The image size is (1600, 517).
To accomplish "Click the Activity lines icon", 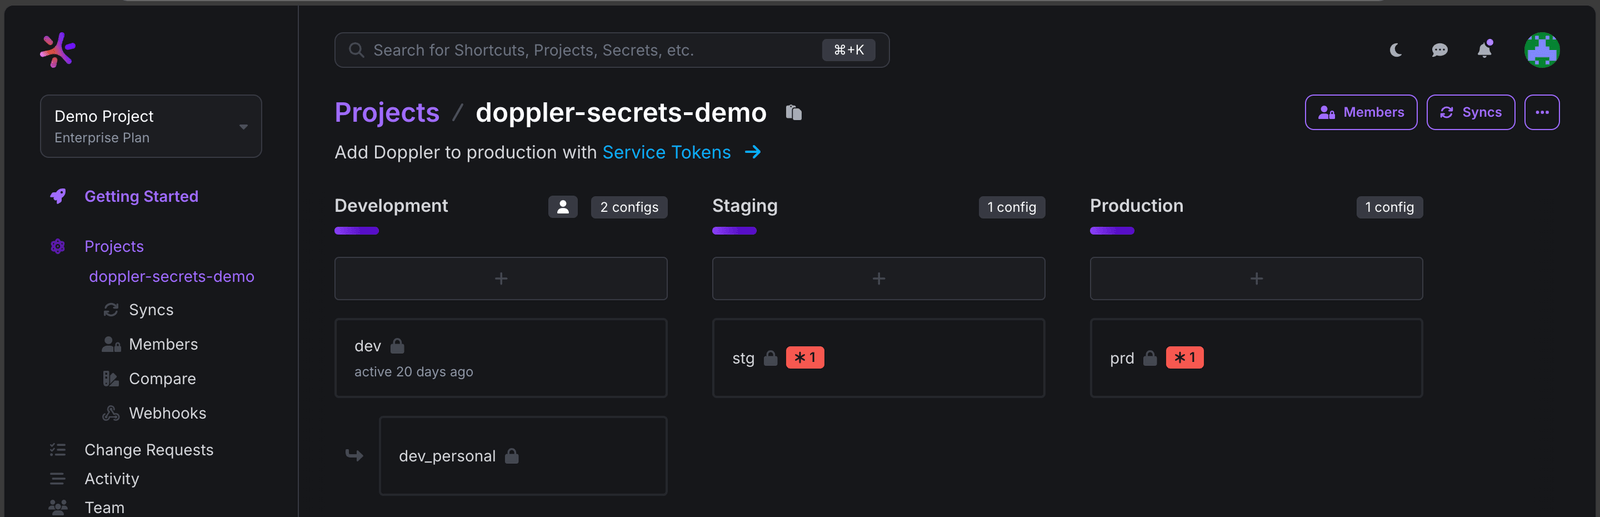I will (58, 479).
